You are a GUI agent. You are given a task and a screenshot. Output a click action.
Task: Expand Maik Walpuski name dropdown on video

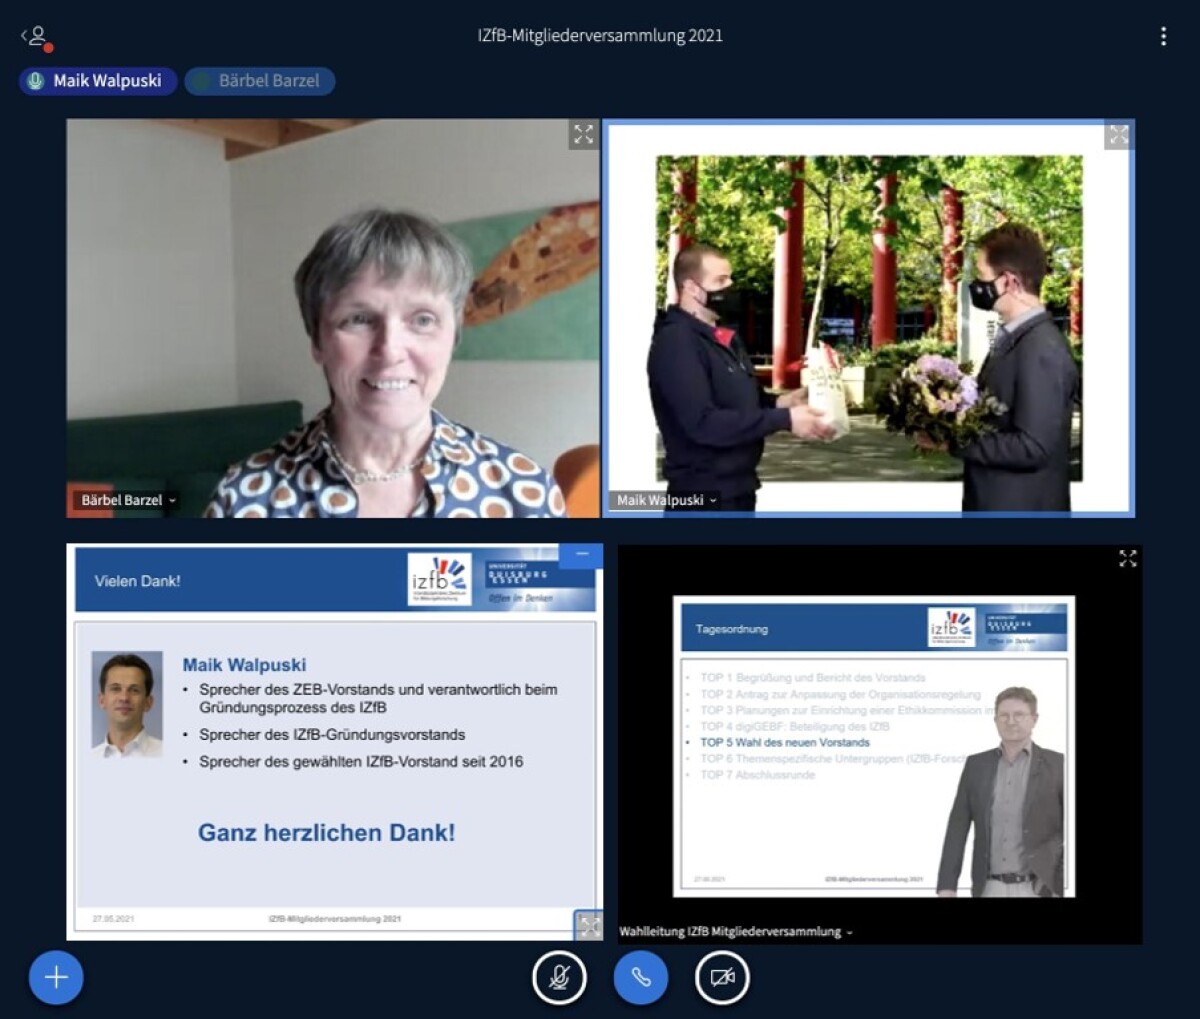point(666,500)
